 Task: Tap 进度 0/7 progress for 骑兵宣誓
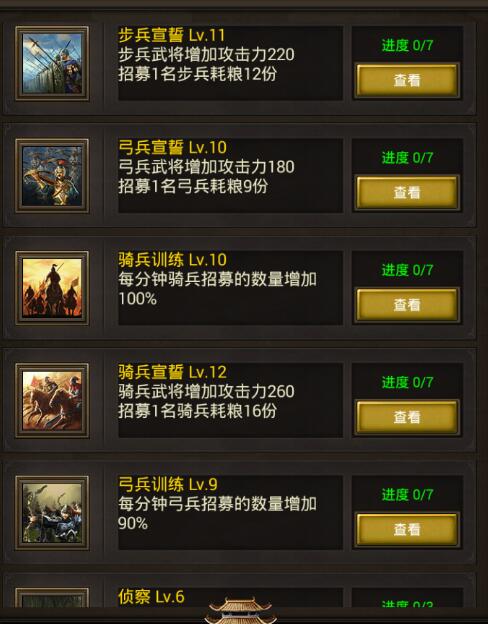click(407, 382)
